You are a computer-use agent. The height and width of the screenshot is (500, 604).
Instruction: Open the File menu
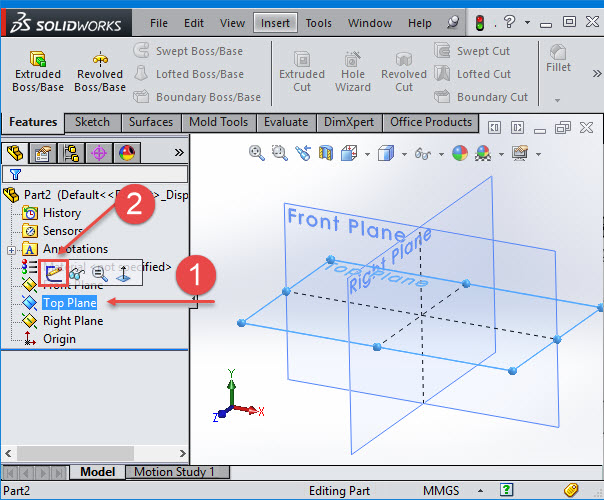click(x=159, y=23)
